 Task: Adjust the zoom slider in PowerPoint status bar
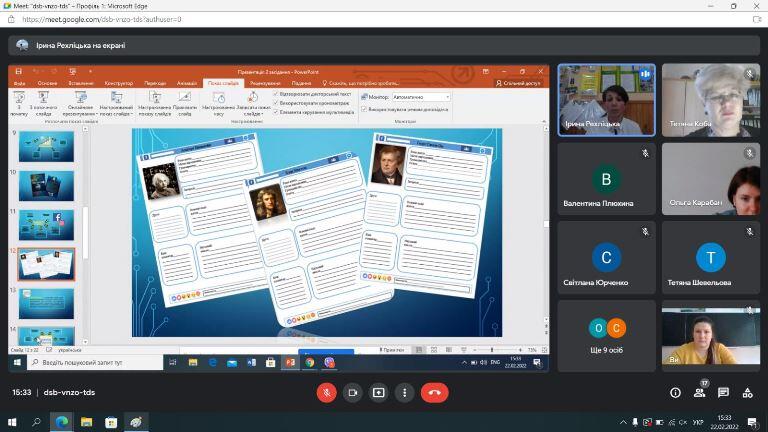point(492,350)
